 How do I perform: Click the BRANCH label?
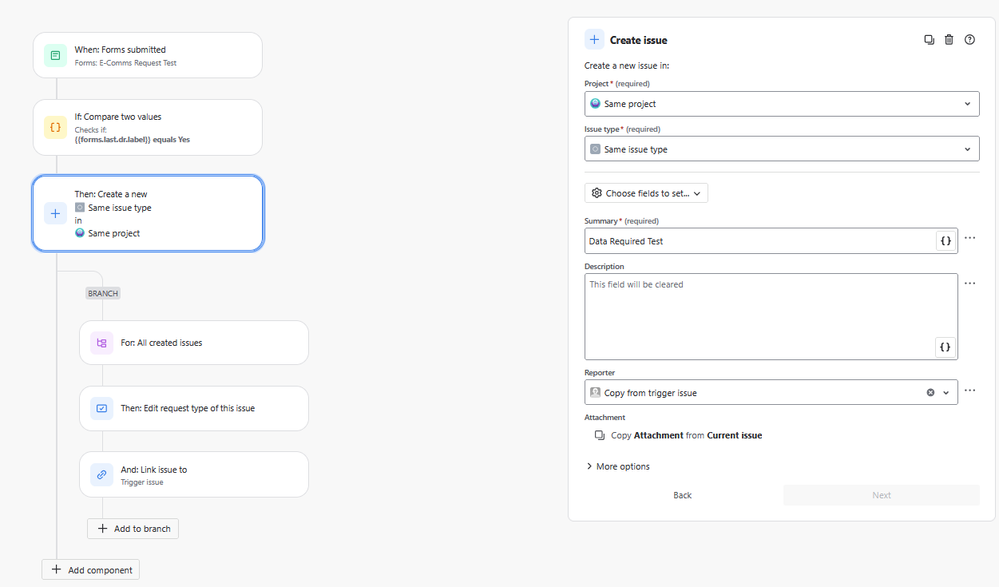103,293
